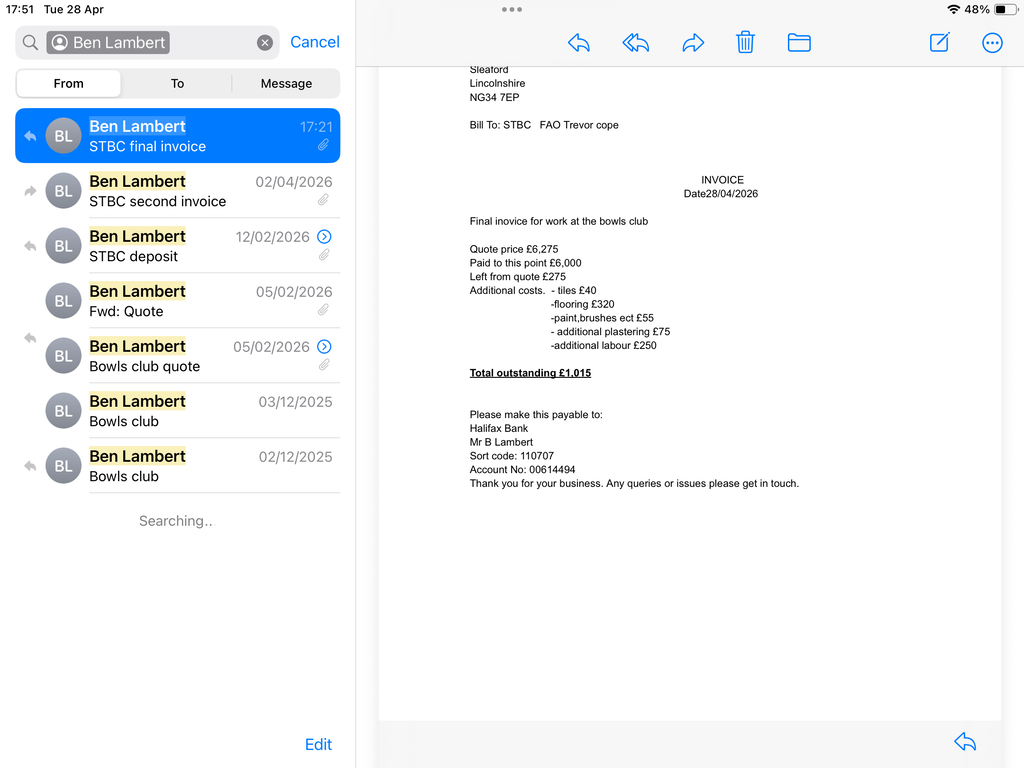Tap the magnifying glass search icon
The image size is (1024, 768).
30,42
